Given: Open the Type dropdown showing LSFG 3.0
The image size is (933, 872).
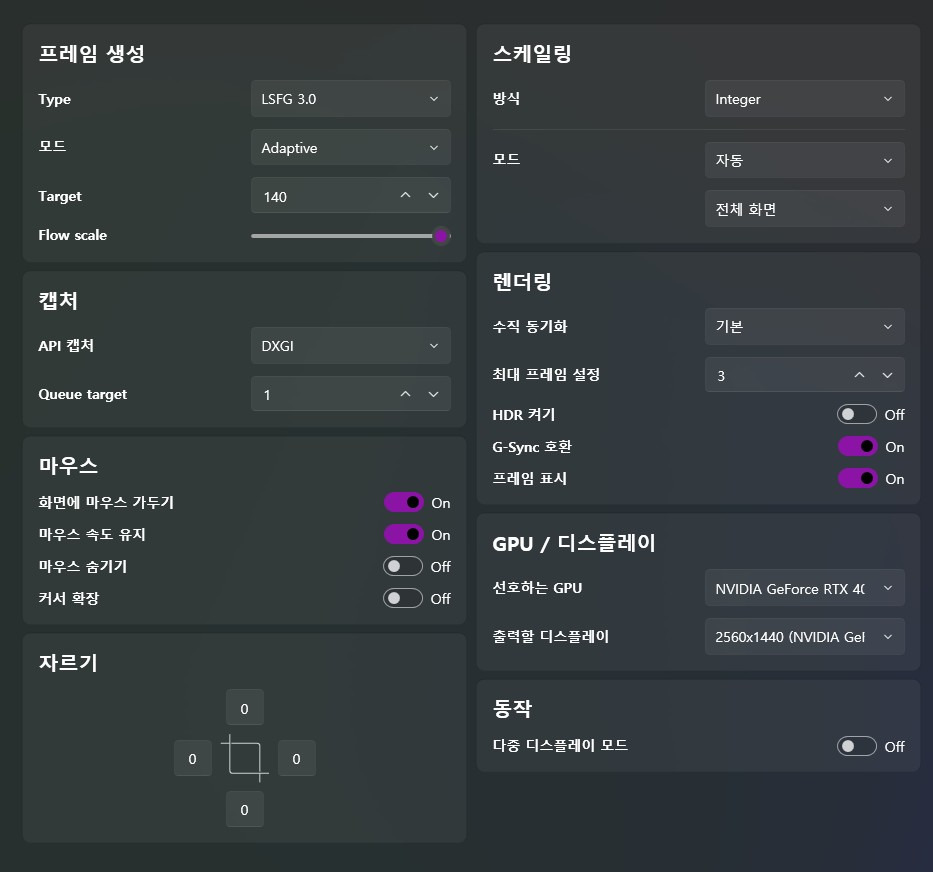Looking at the screenshot, I should pos(350,98).
